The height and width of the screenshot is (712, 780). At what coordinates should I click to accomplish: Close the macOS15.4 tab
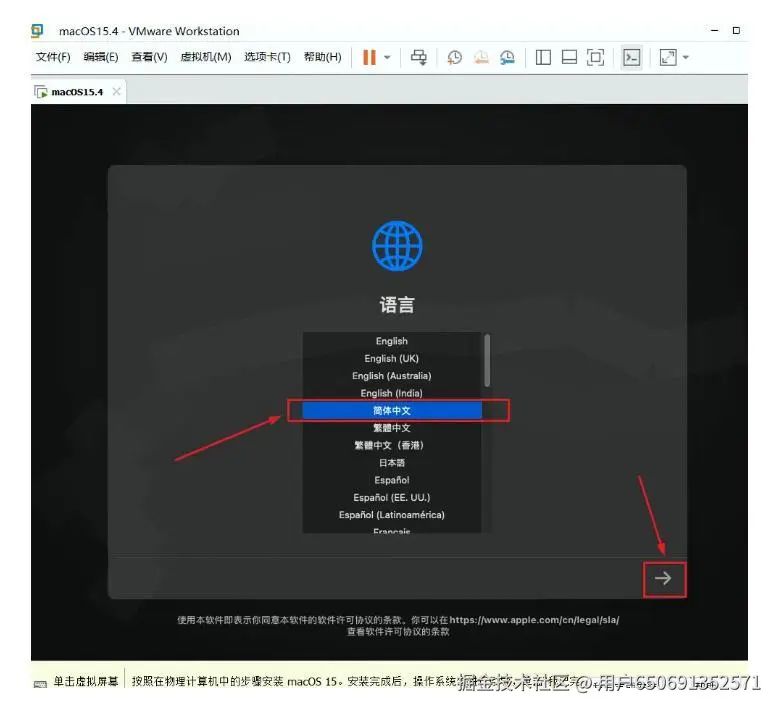point(116,92)
